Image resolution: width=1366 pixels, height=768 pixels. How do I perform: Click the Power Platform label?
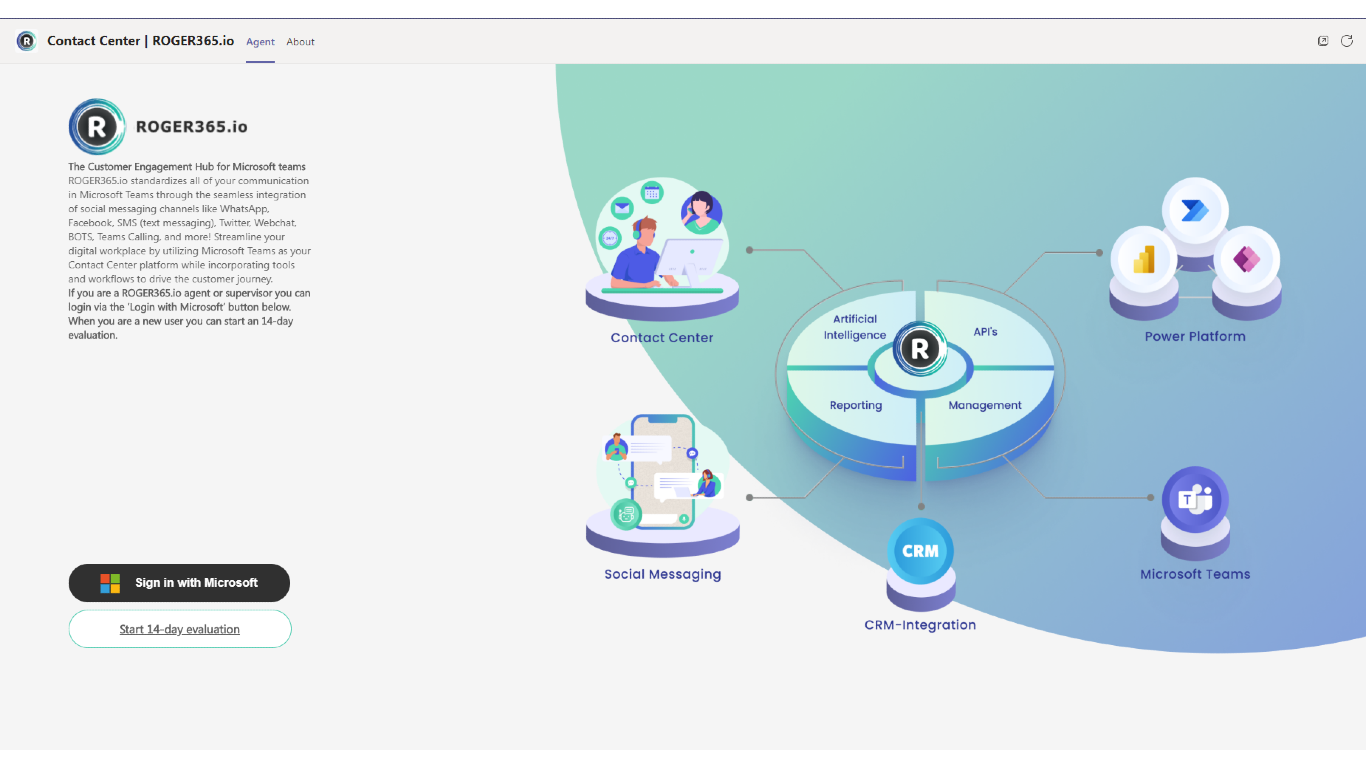[x=1195, y=336]
